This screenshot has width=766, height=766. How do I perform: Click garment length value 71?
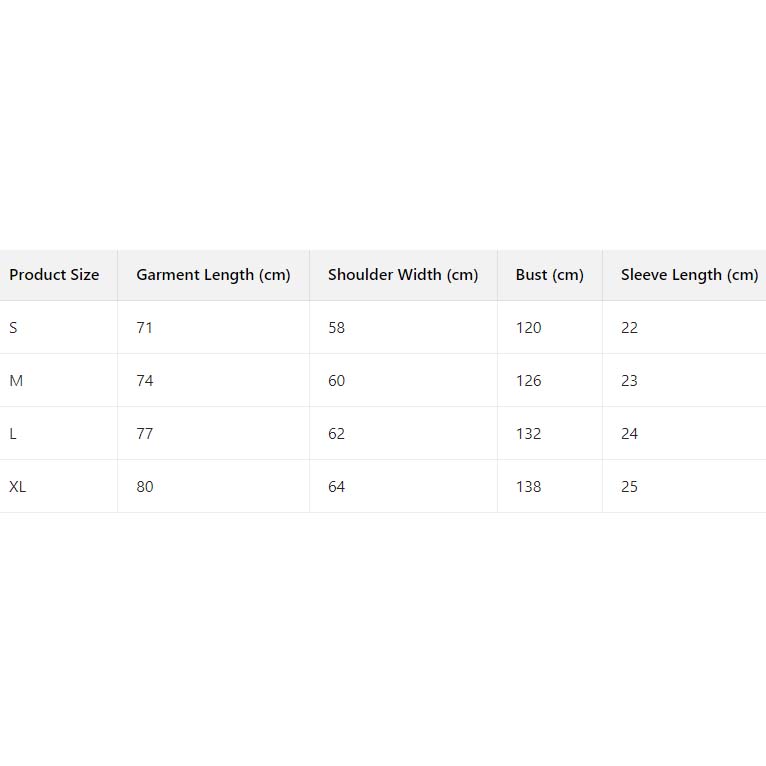coord(145,328)
